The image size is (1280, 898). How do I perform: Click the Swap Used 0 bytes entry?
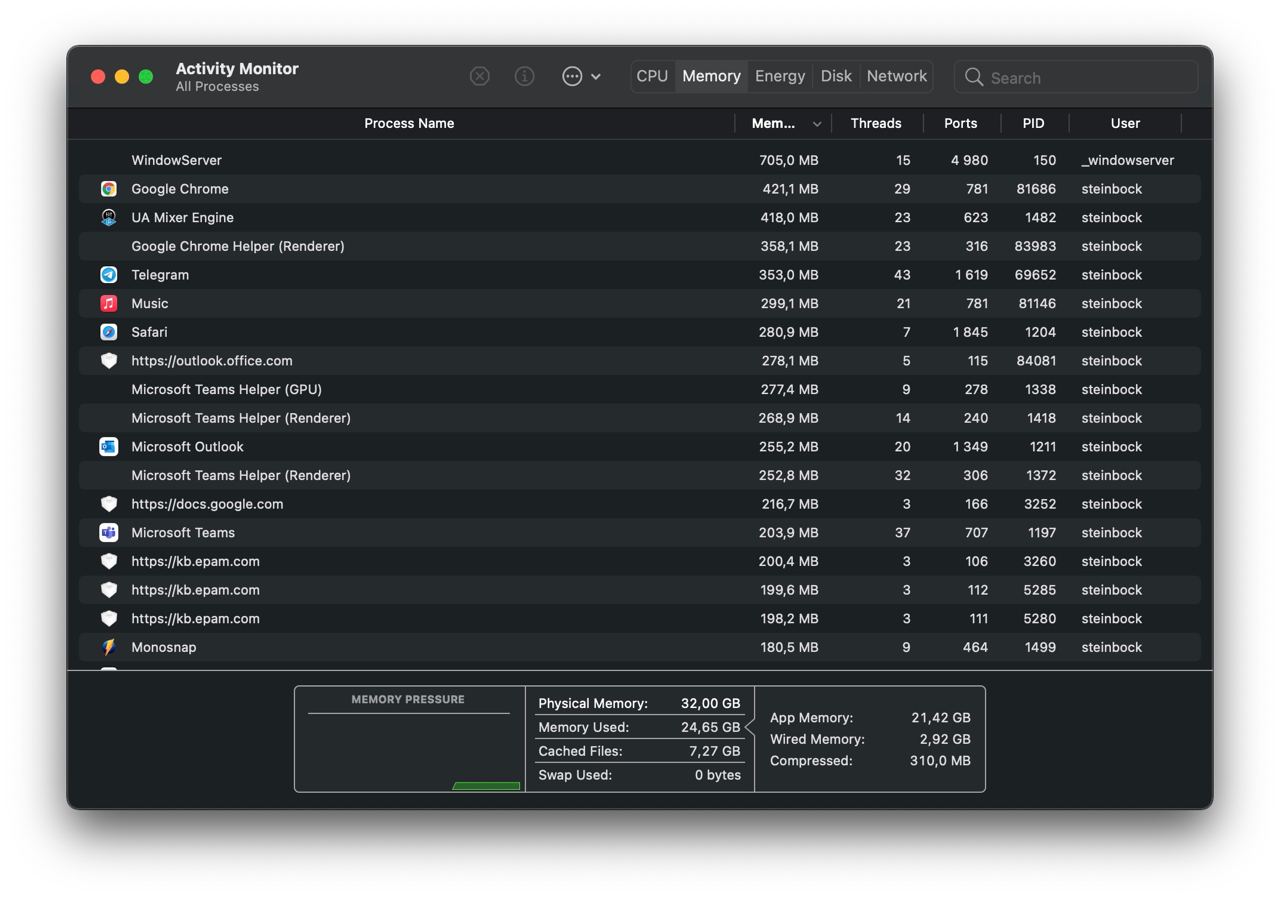pos(639,775)
